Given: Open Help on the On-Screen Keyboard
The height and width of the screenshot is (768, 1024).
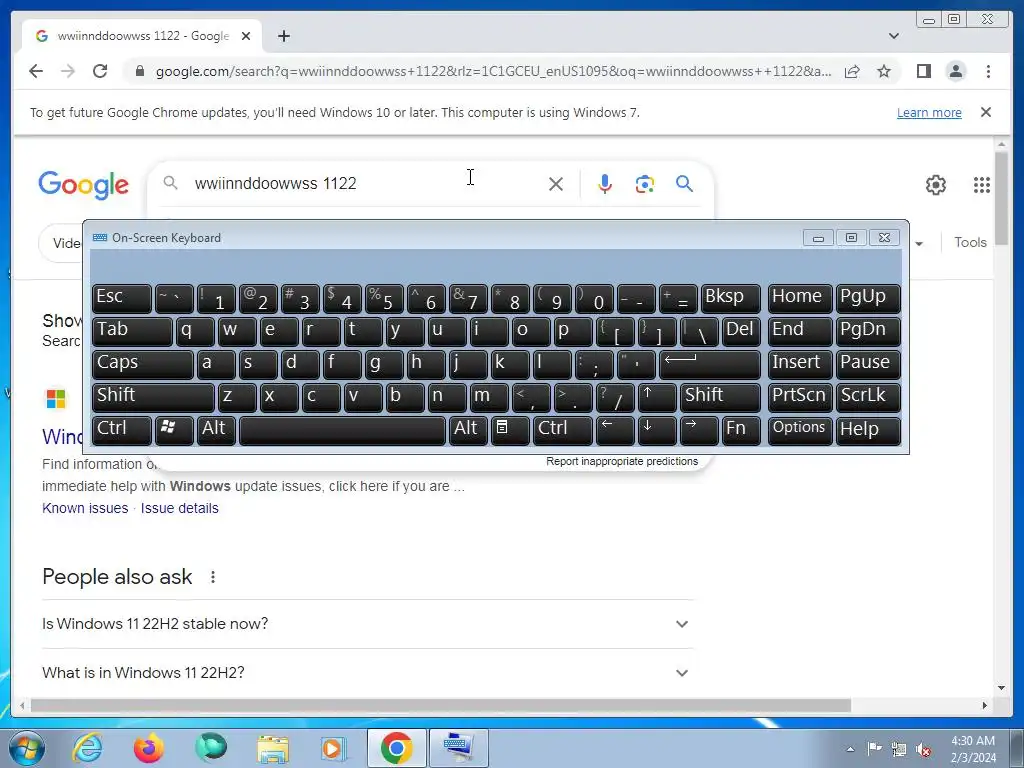Looking at the screenshot, I should click(868, 430).
